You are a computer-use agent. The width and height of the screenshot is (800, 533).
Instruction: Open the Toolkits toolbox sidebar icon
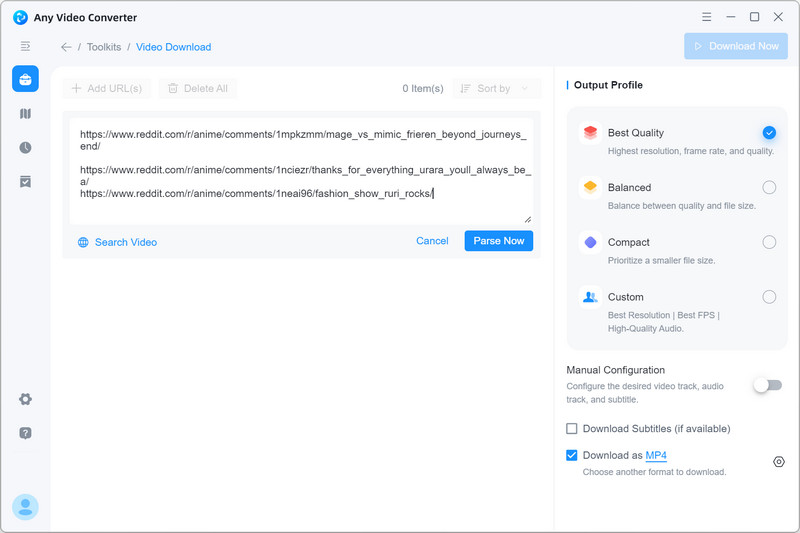[x=25, y=80]
